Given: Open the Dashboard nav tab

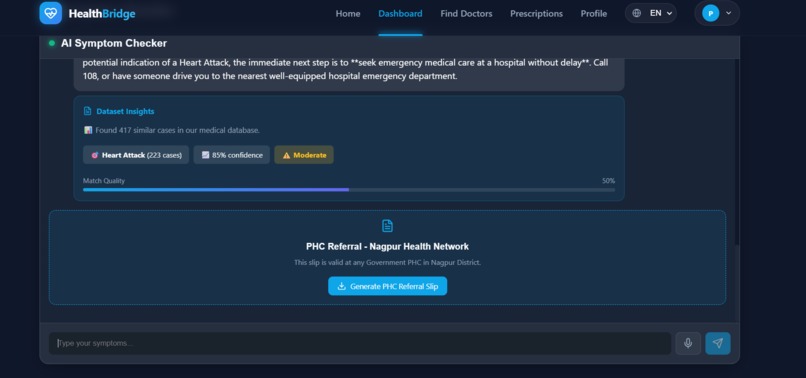Looking at the screenshot, I should (400, 14).
